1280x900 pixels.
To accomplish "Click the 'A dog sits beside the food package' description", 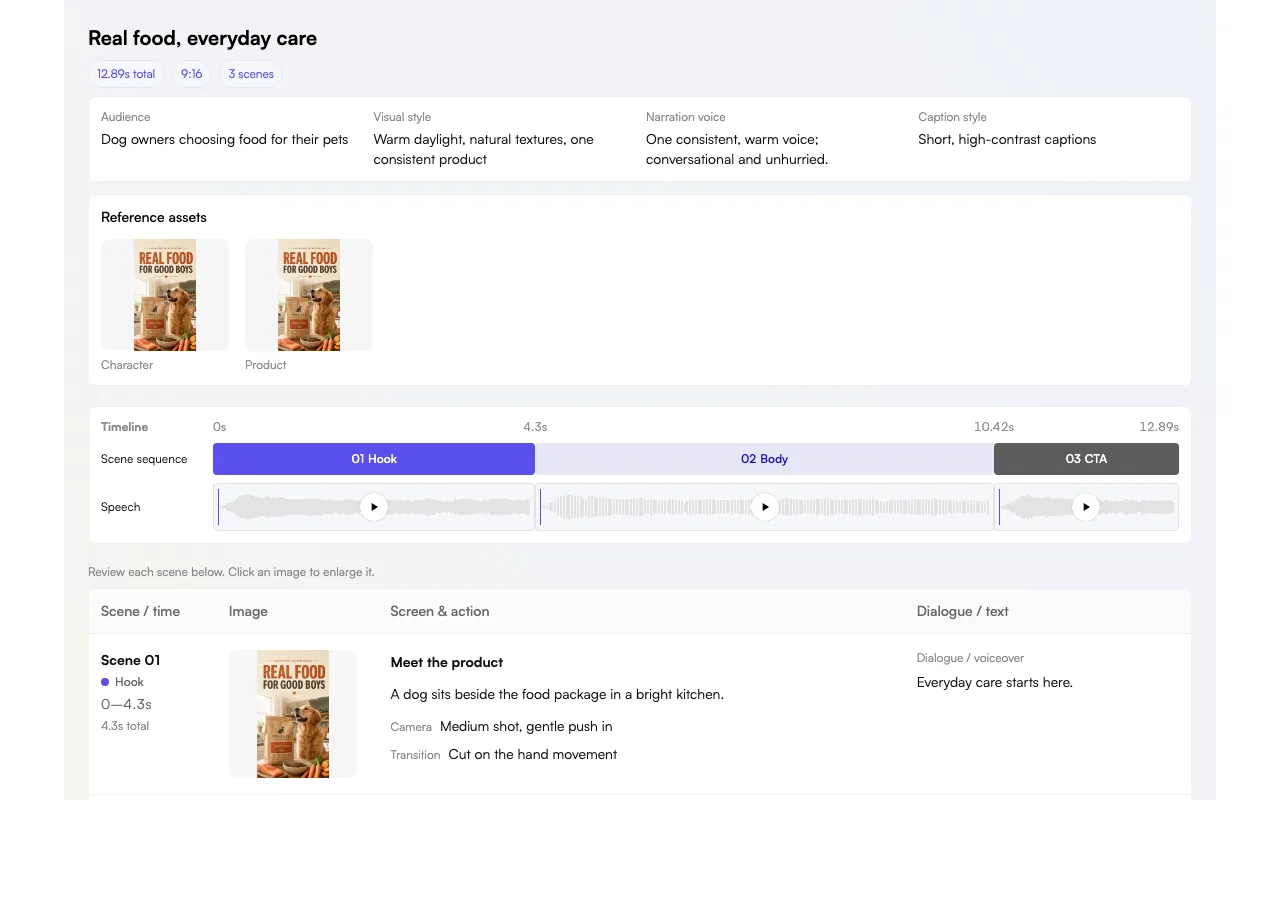I will [x=557, y=694].
